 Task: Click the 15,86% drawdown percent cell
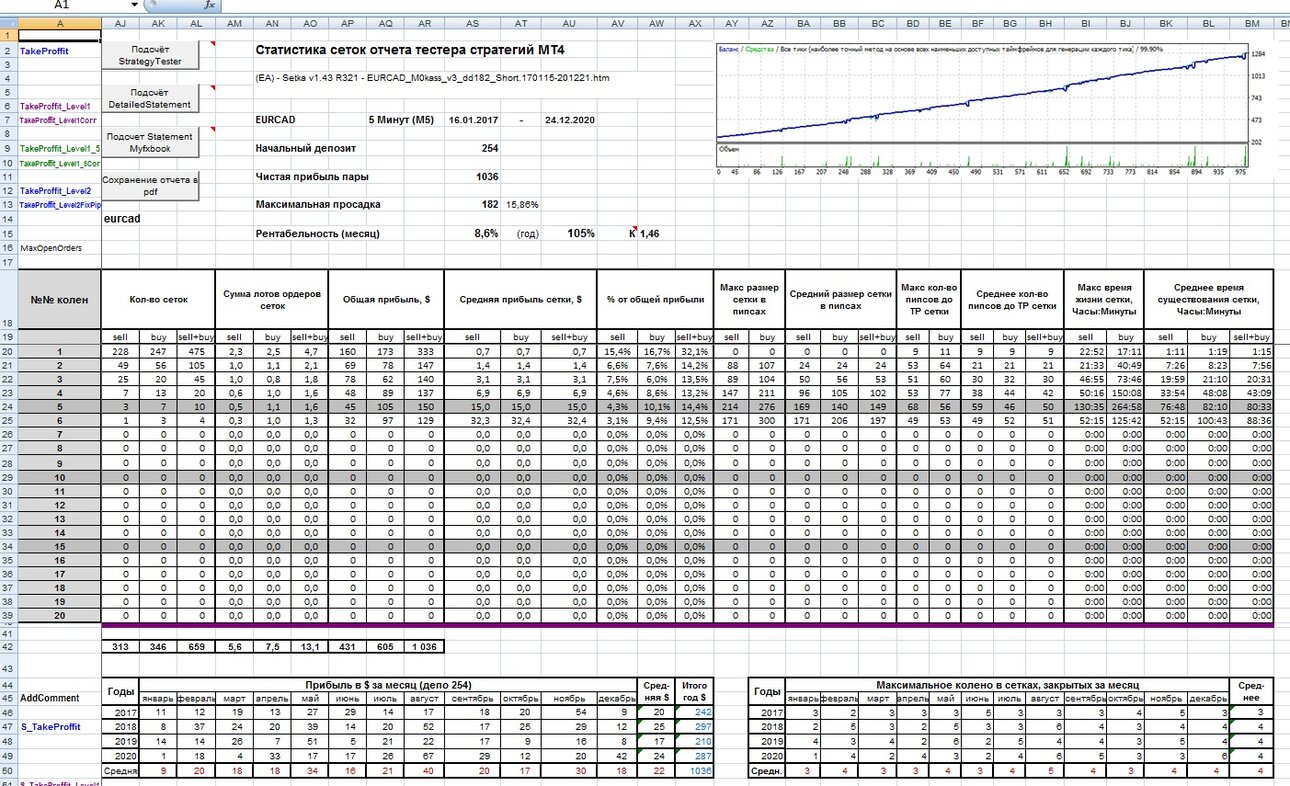pos(523,204)
